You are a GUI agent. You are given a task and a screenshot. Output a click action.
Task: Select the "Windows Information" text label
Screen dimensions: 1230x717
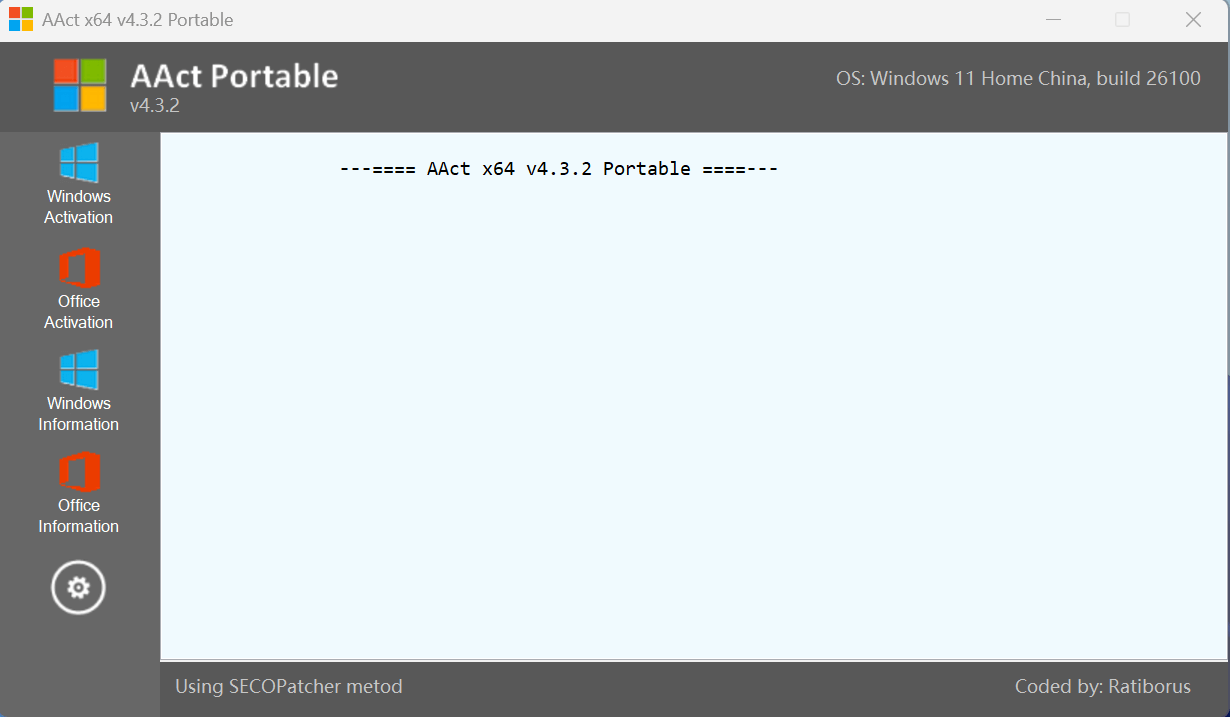click(79, 414)
